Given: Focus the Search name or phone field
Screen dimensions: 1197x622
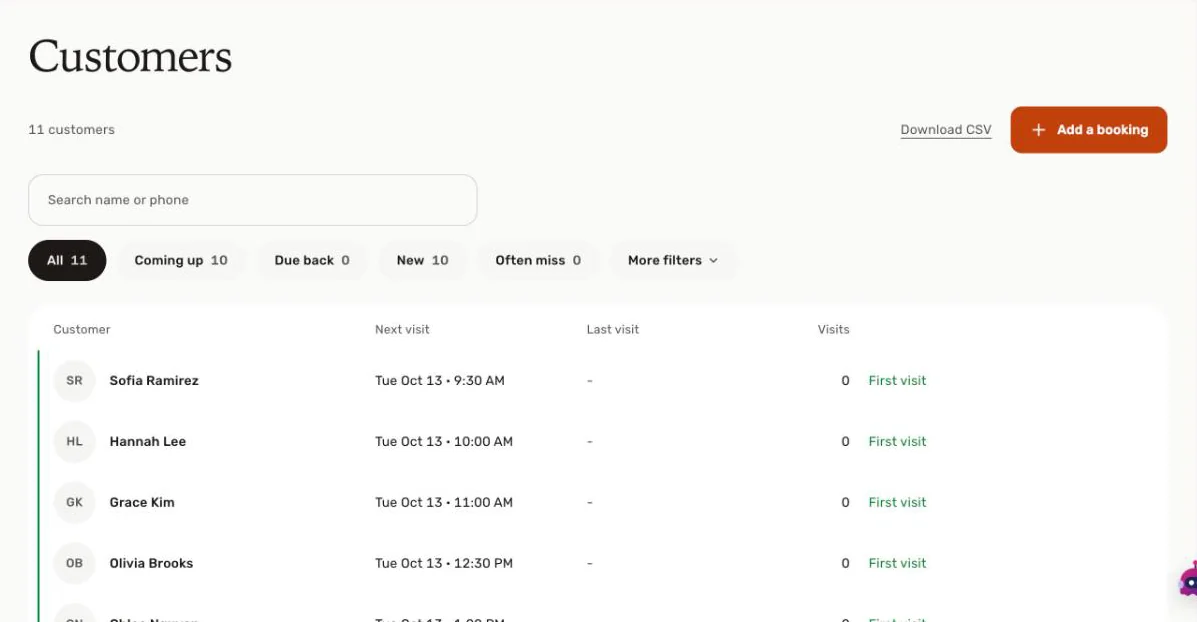Looking at the screenshot, I should point(253,200).
